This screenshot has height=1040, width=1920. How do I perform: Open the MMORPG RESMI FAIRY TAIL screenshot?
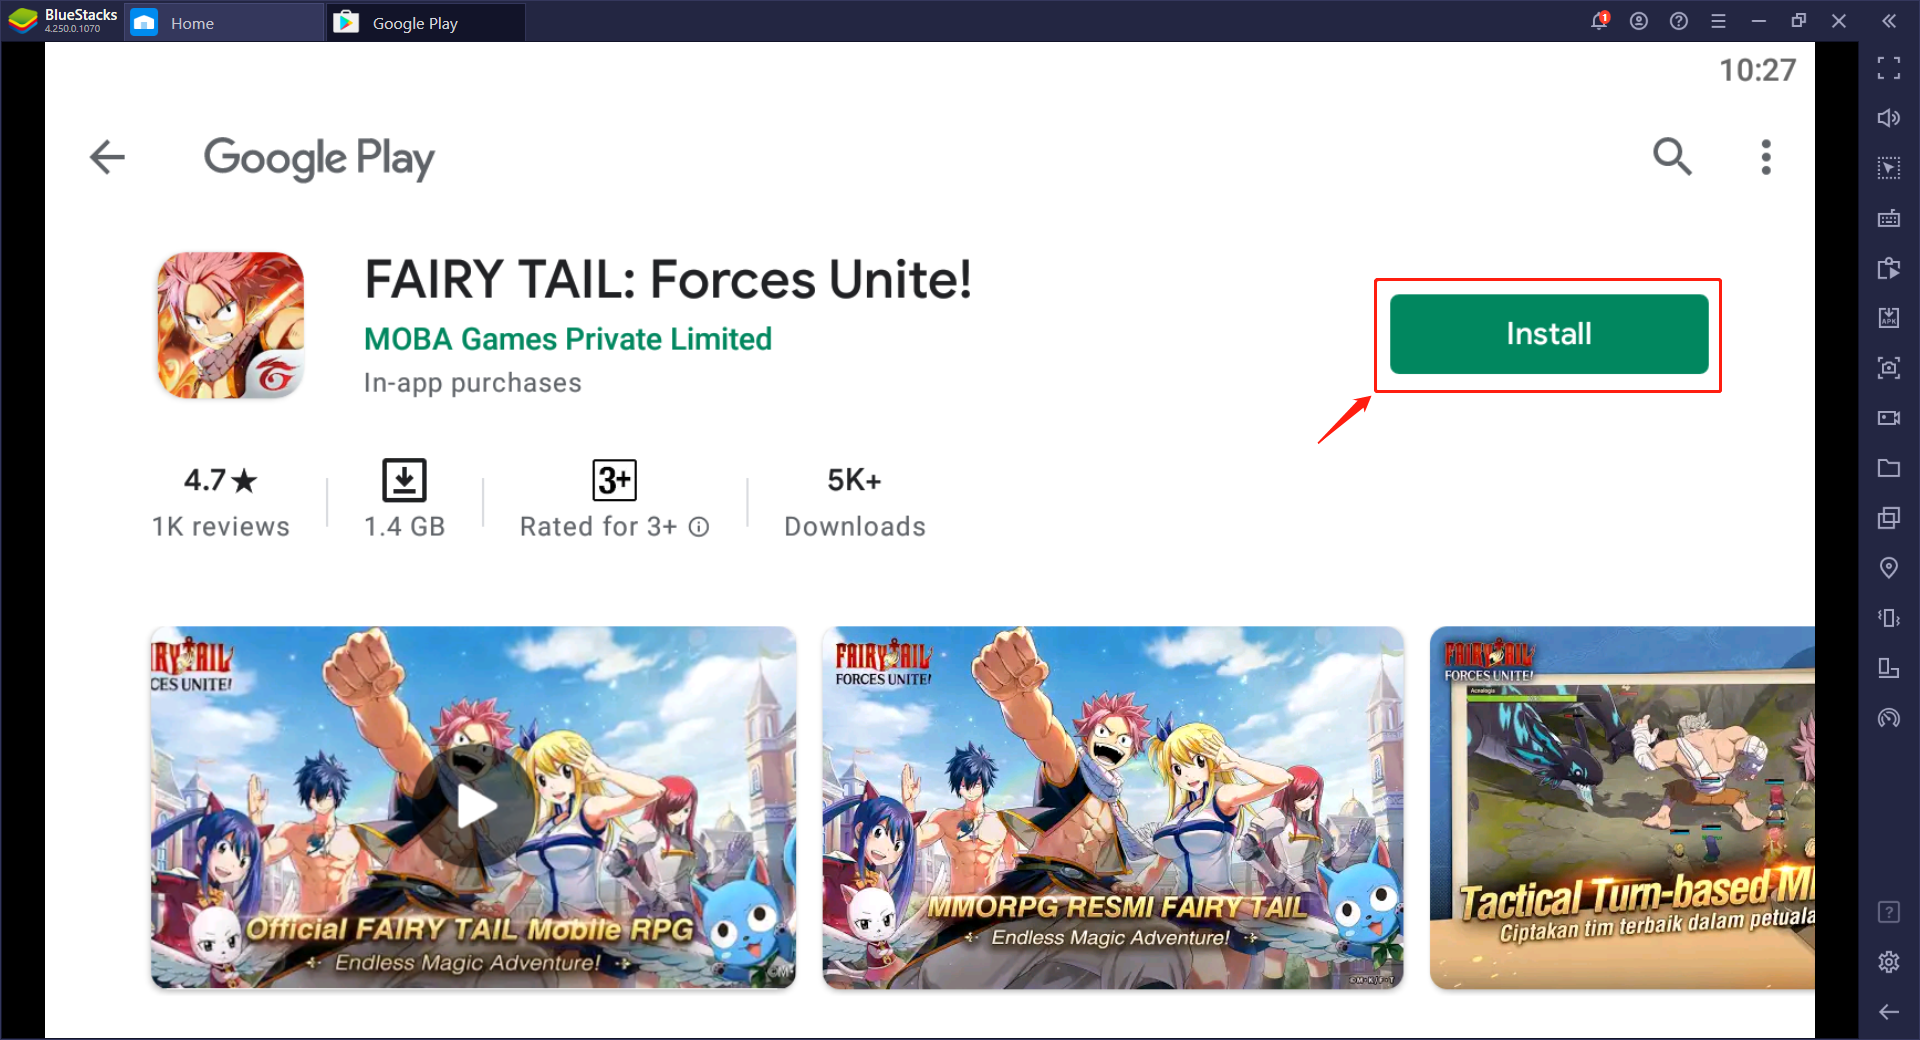pos(1113,807)
